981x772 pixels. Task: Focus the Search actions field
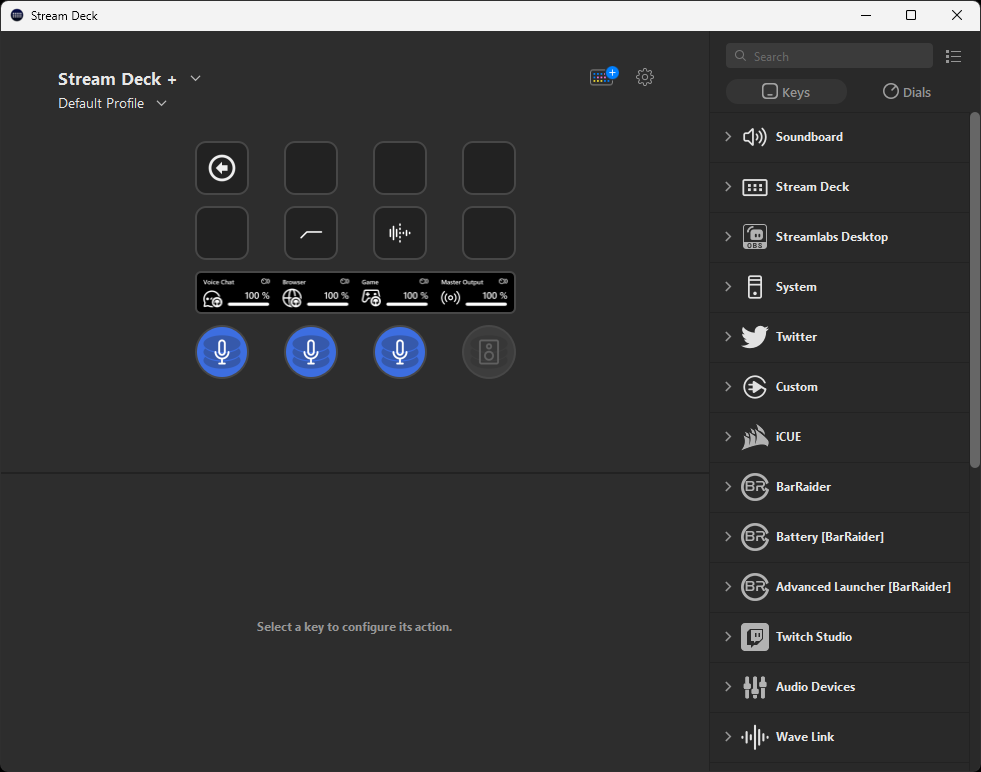[829, 56]
